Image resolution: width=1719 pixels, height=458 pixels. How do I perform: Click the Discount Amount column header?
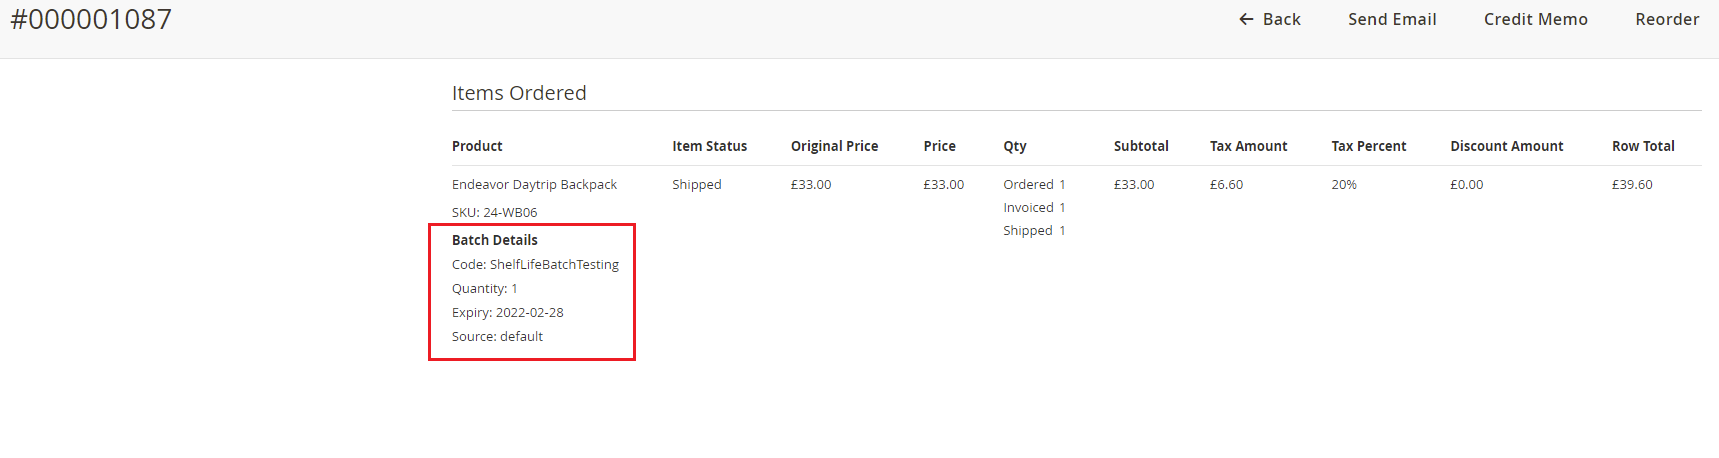(x=1506, y=146)
